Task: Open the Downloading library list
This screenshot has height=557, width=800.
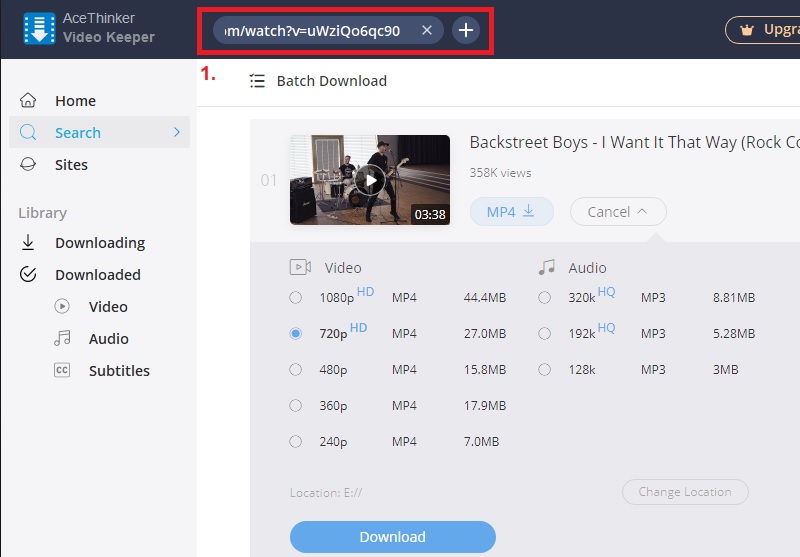Action: pyautogui.click(x=100, y=243)
